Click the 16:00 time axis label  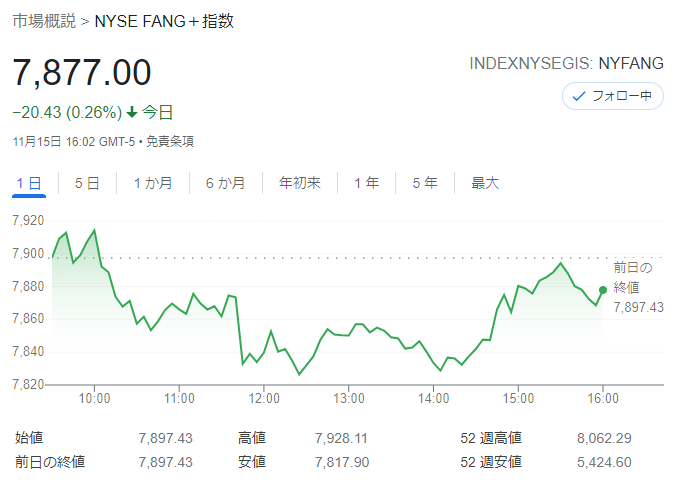[x=603, y=398]
